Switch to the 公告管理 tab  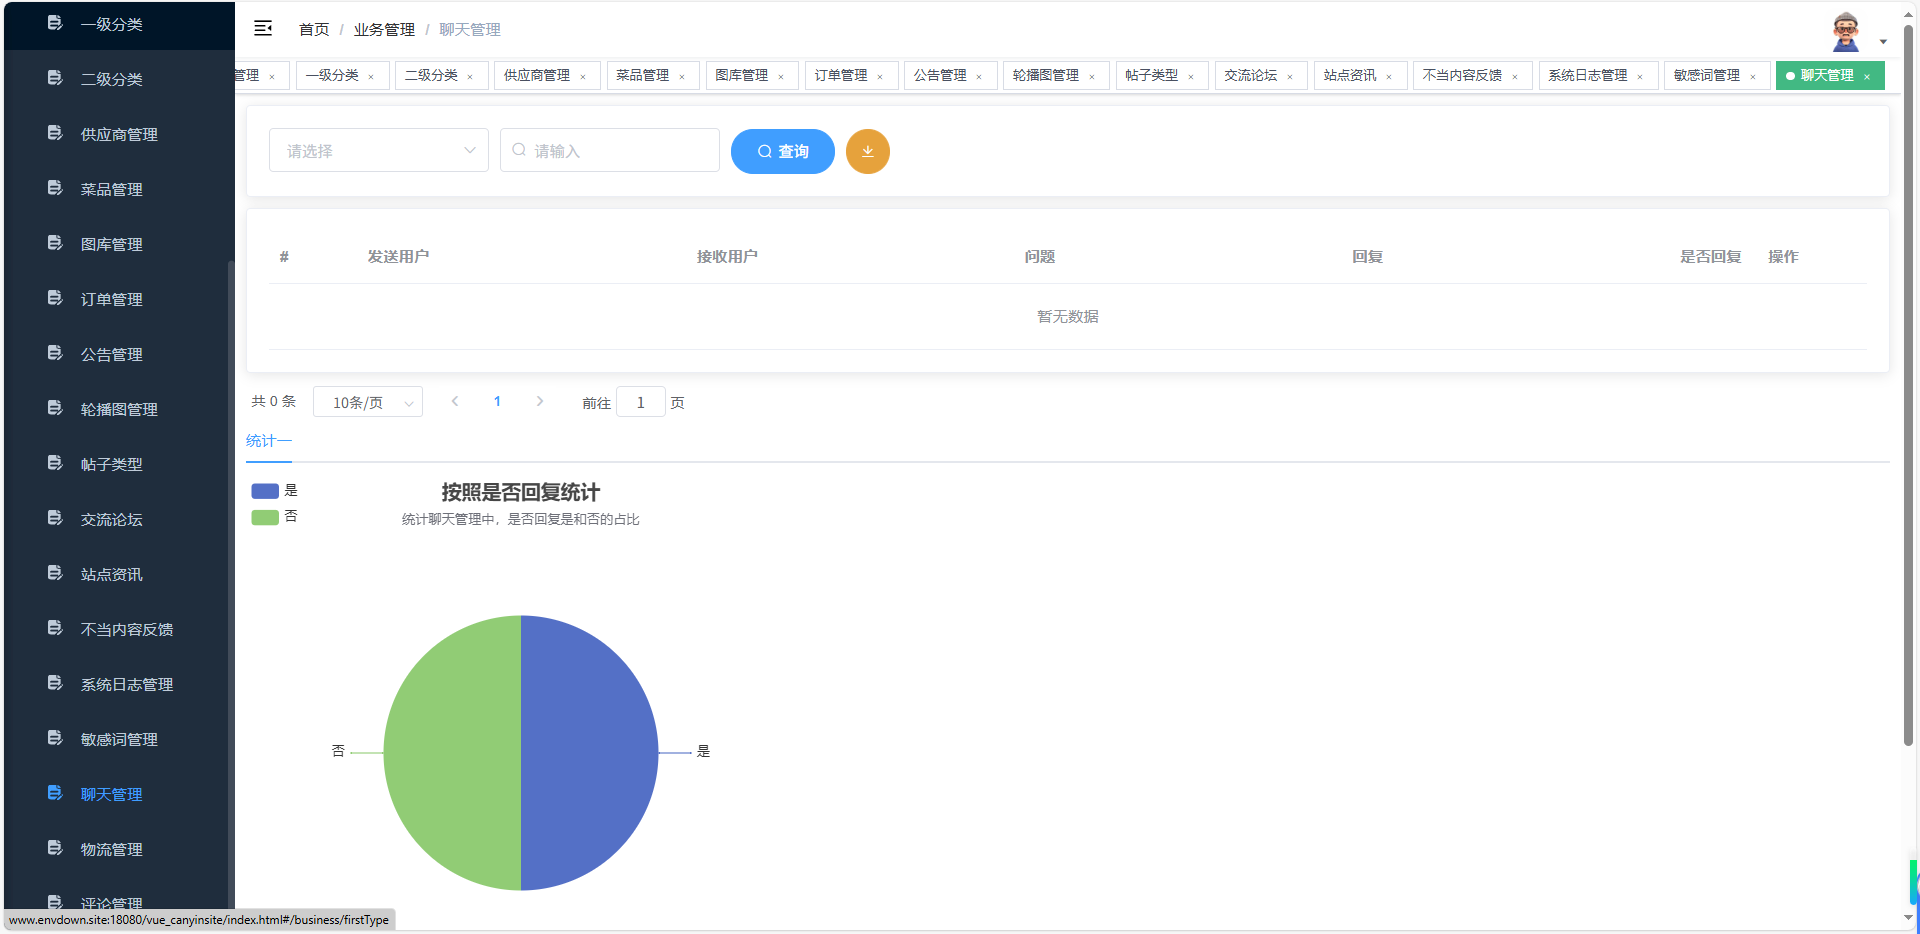[941, 74]
